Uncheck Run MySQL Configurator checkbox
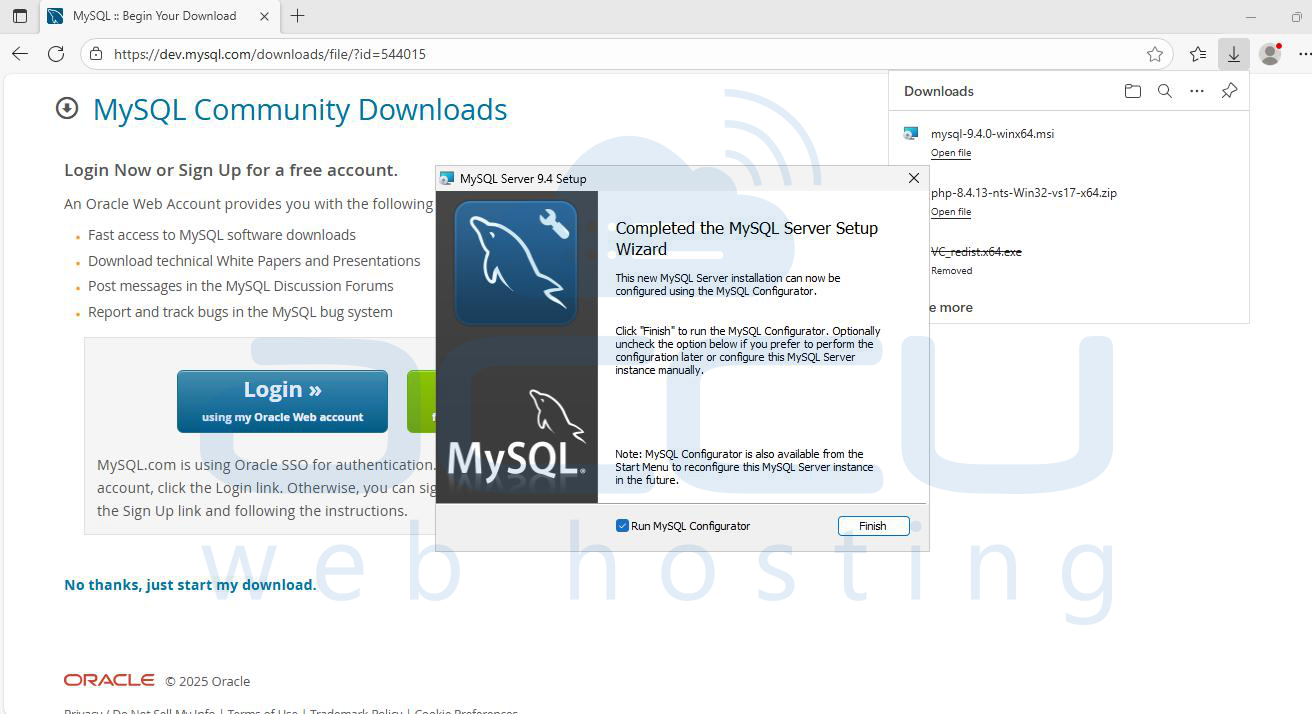The width and height of the screenshot is (1312, 714). [x=622, y=526]
